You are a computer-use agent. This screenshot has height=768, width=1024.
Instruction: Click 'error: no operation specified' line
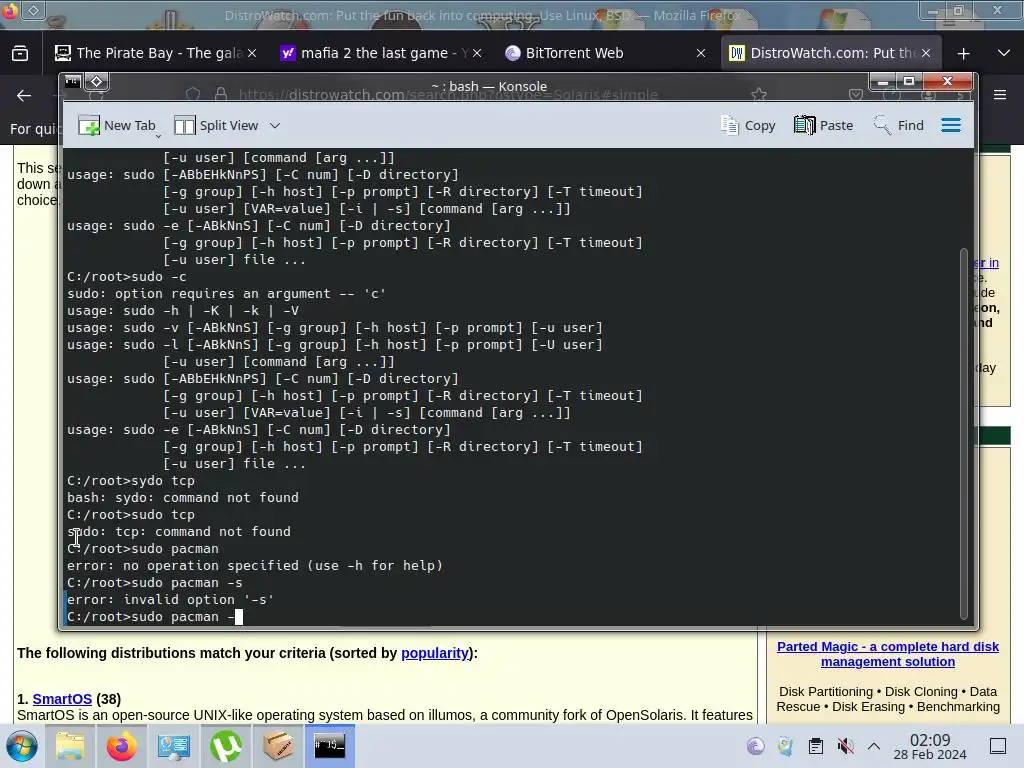click(255, 566)
